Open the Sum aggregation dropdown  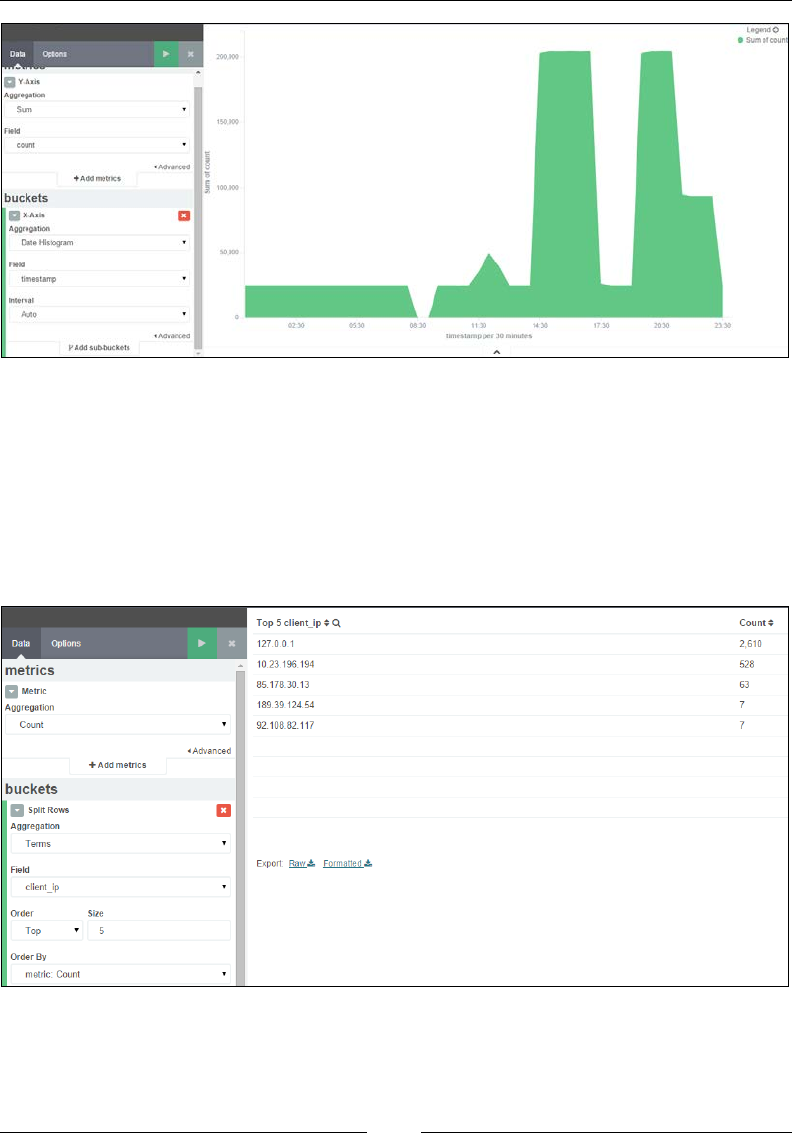click(97, 109)
